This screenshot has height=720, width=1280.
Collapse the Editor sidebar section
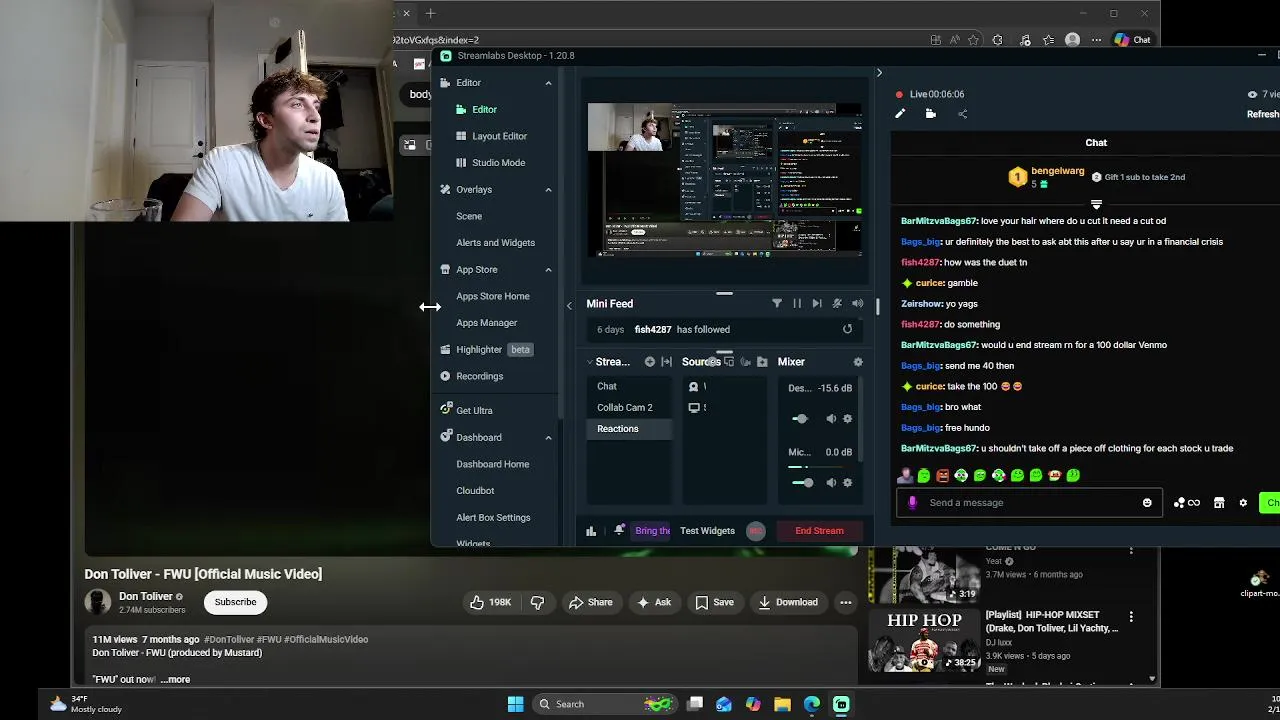[548, 83]
